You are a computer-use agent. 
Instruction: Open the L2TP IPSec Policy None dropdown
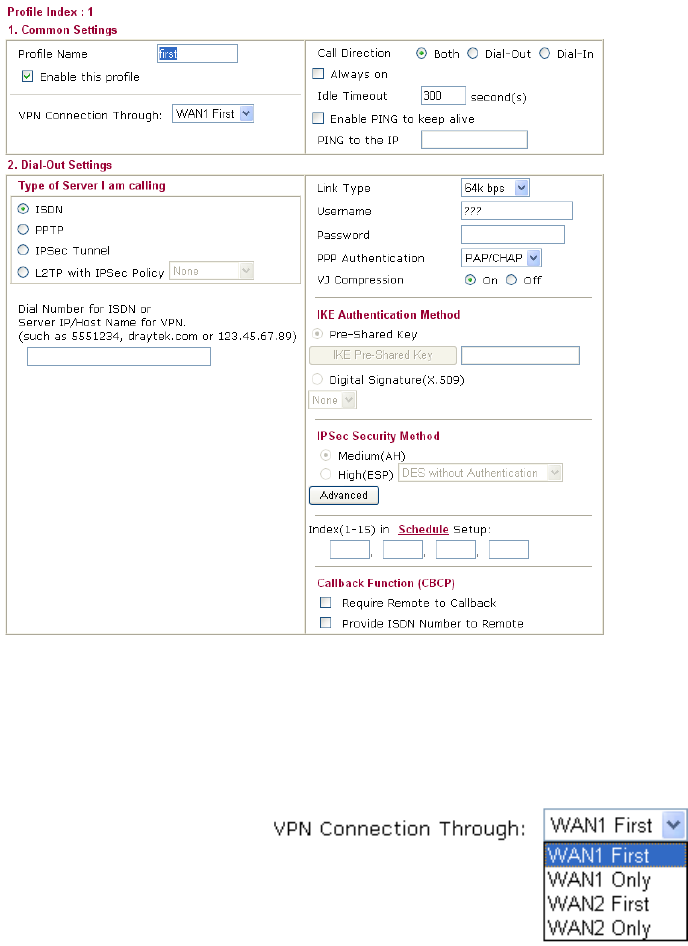coord(211,271)
